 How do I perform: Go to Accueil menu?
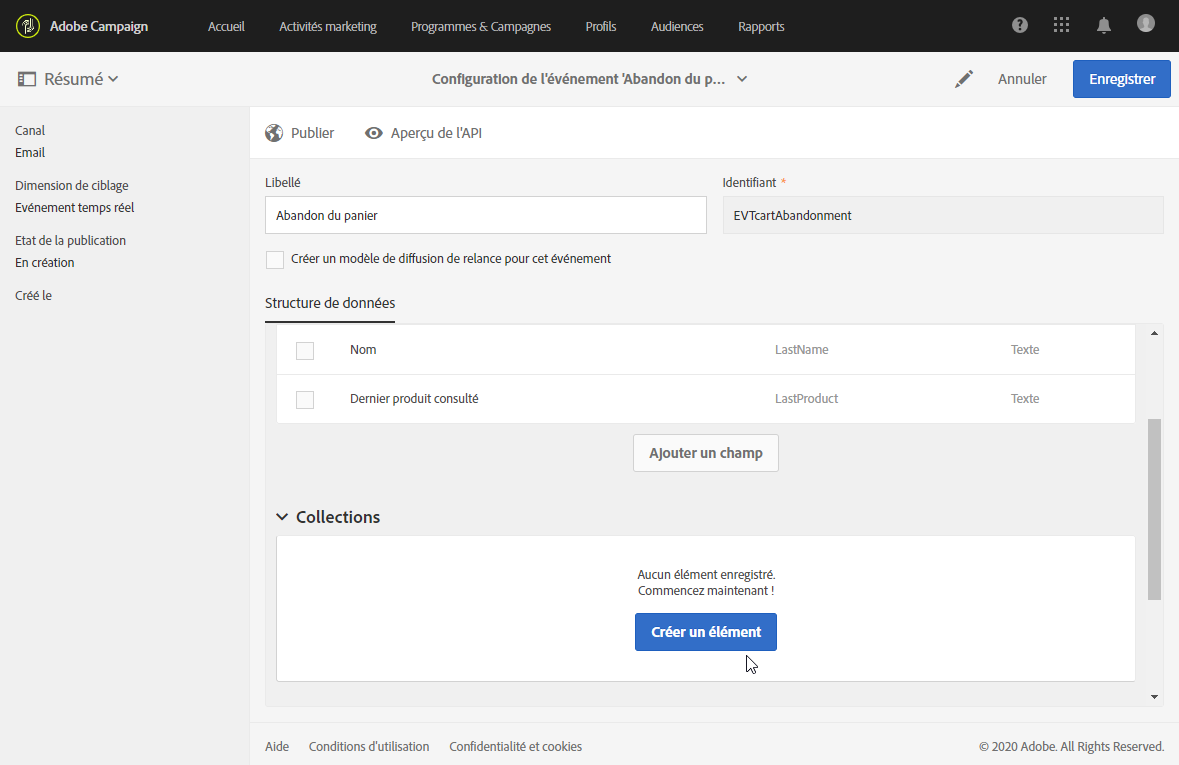pos(226,26)
